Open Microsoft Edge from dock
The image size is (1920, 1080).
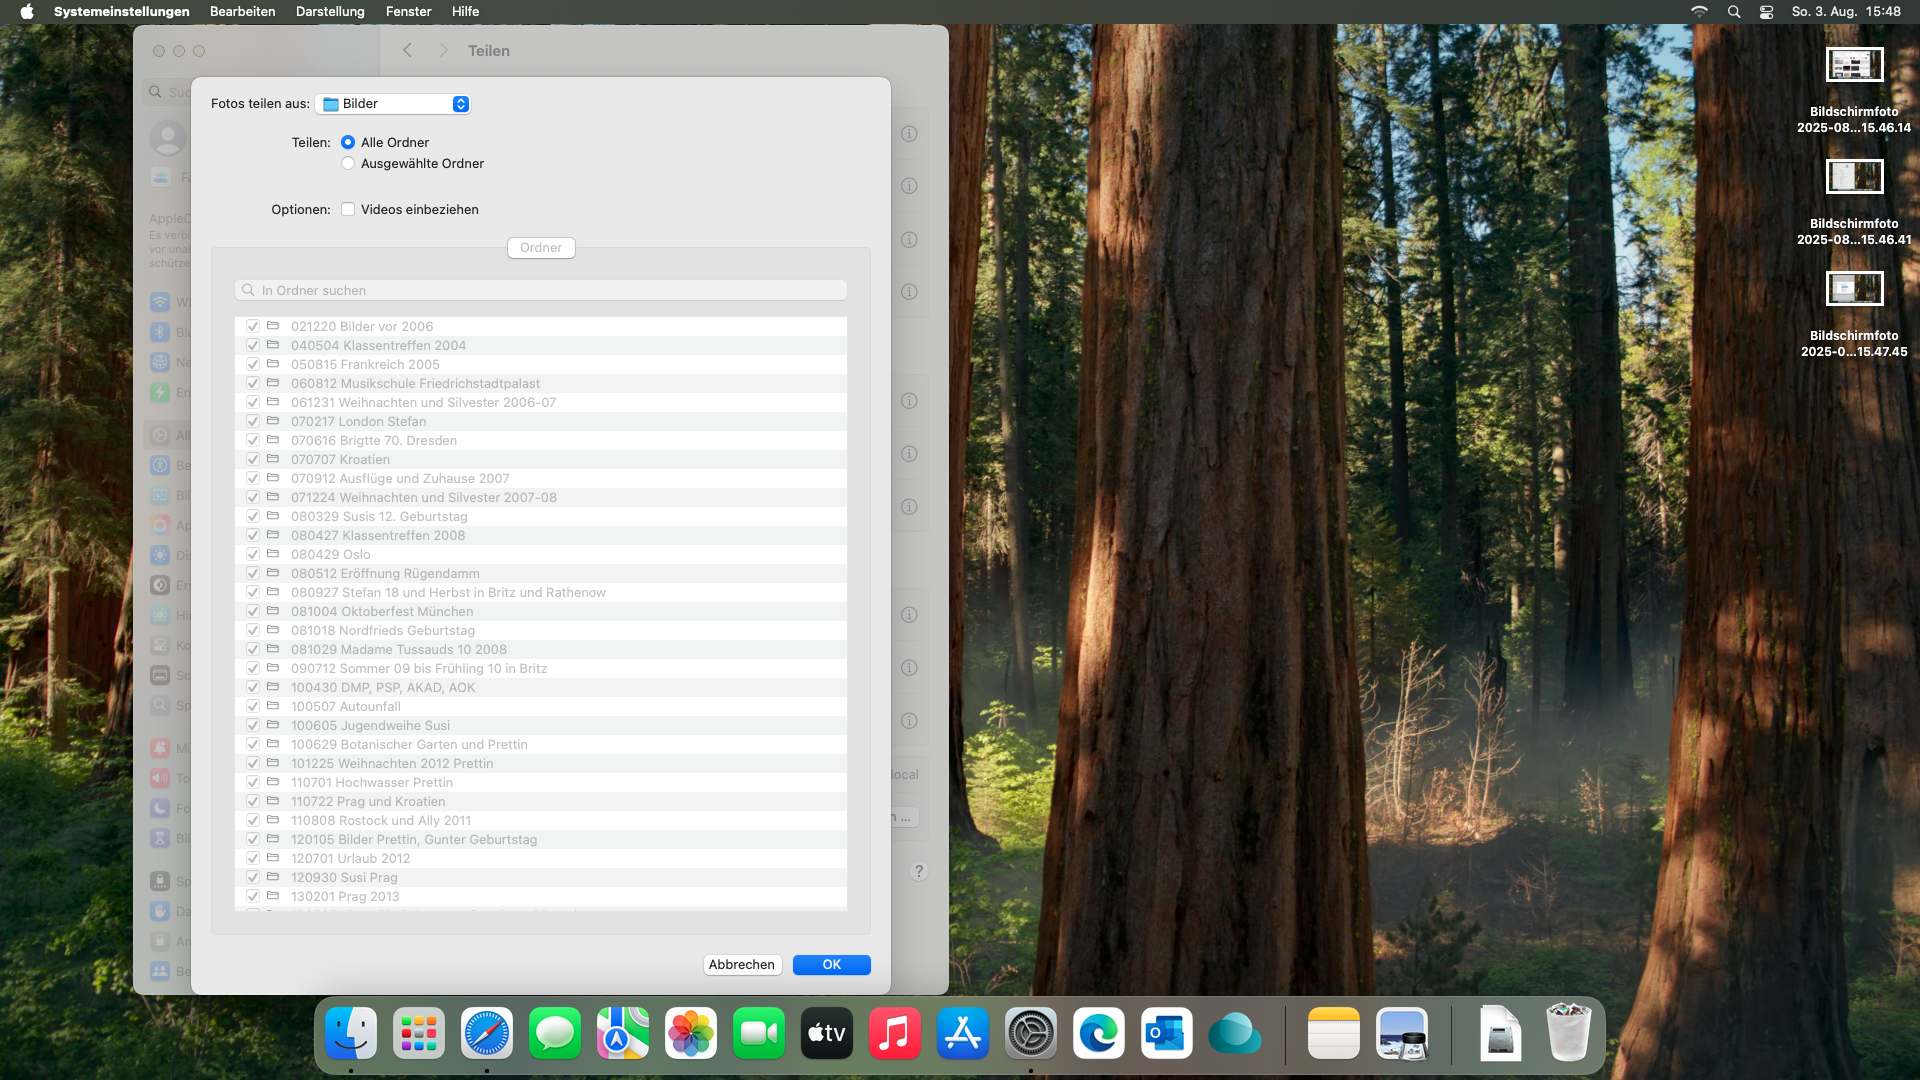pos(1099,1034)
